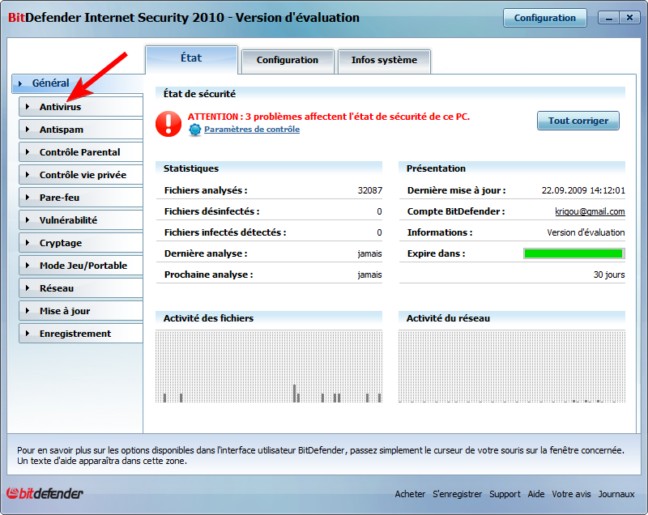Click the Fichiers analysés value 32087
The height and width of the screenshot is (515, 648).
pos(370,191)
